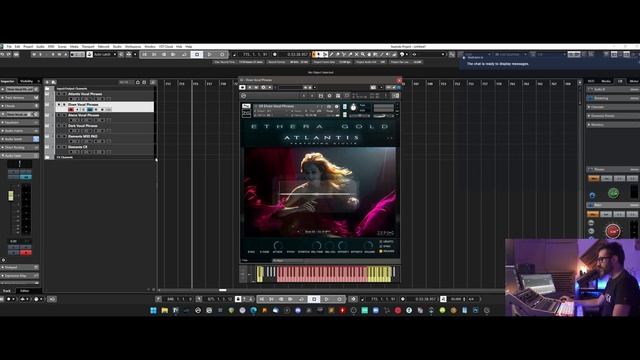Screen dimensions: 640x360
Task: Toggle cycle in the bottom transport bar
Action: pos(302,299)
